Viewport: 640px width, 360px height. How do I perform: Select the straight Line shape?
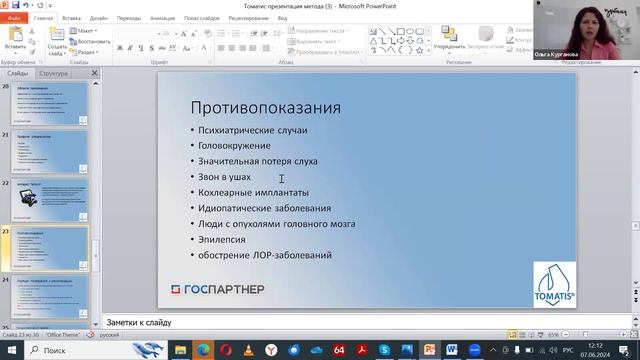coord(382,31)
